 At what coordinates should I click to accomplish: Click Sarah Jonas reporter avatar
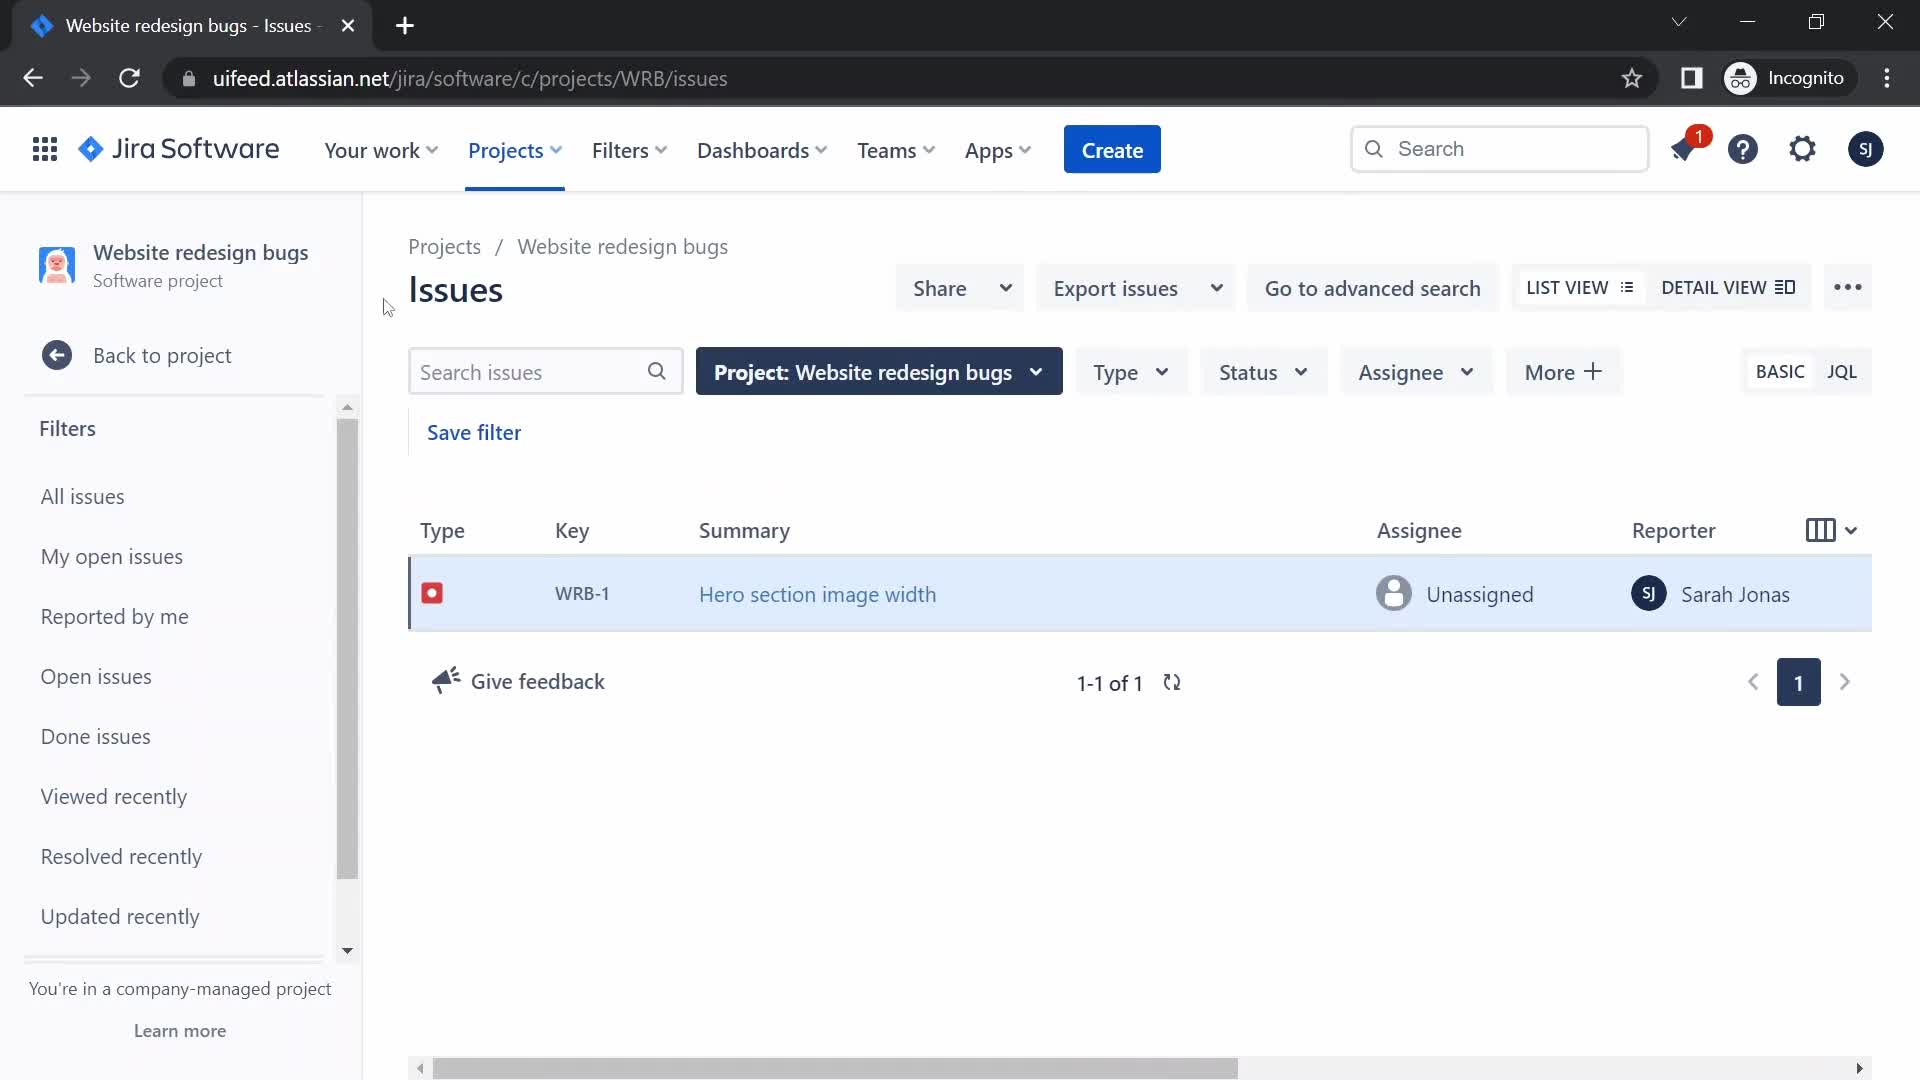tap(1648, 594)
